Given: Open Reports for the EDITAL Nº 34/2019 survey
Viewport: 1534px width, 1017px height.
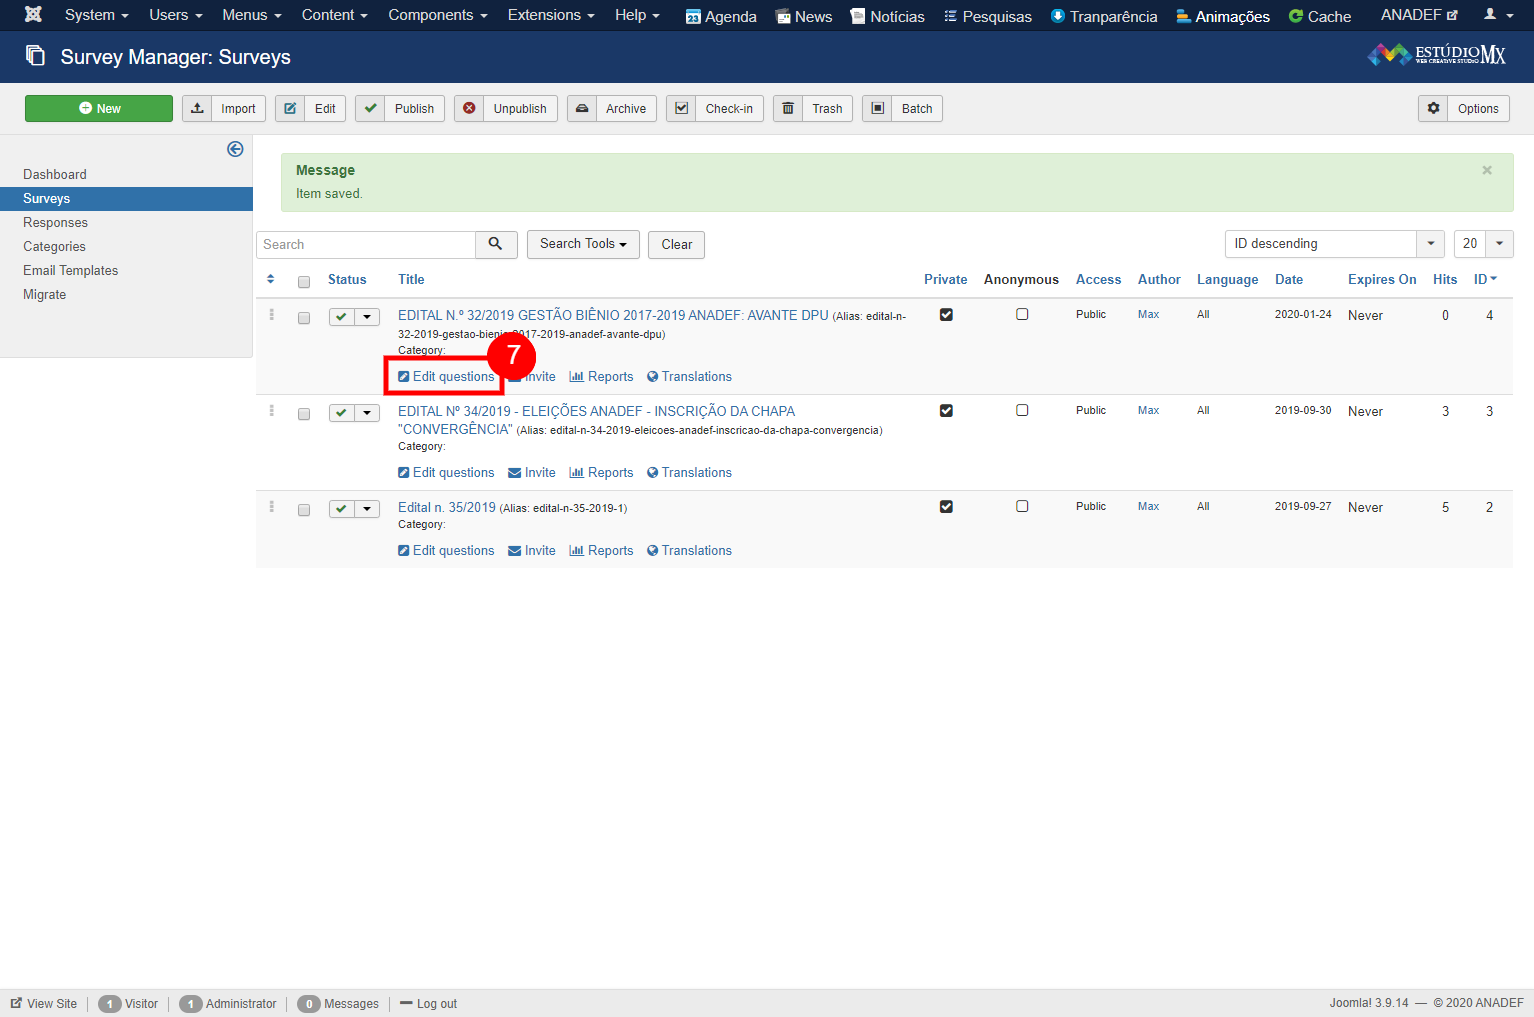Looking at the screenshot, I should pyautogui.click(x=601, y=473).
